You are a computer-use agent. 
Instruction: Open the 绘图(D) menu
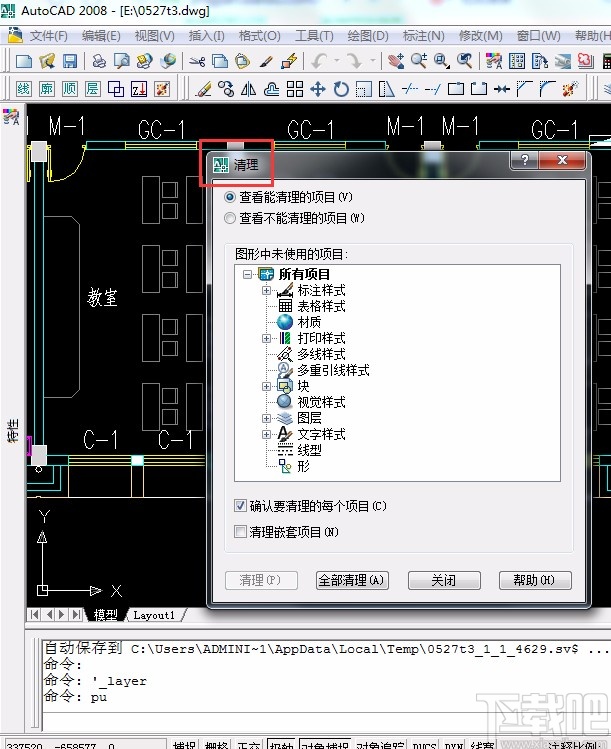(368, 36)
